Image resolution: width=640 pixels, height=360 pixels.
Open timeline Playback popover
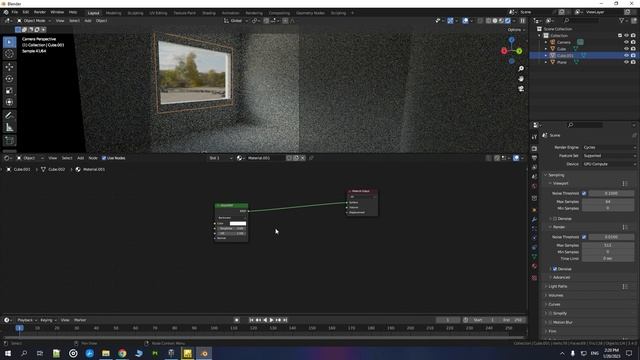tap(27, 320)
